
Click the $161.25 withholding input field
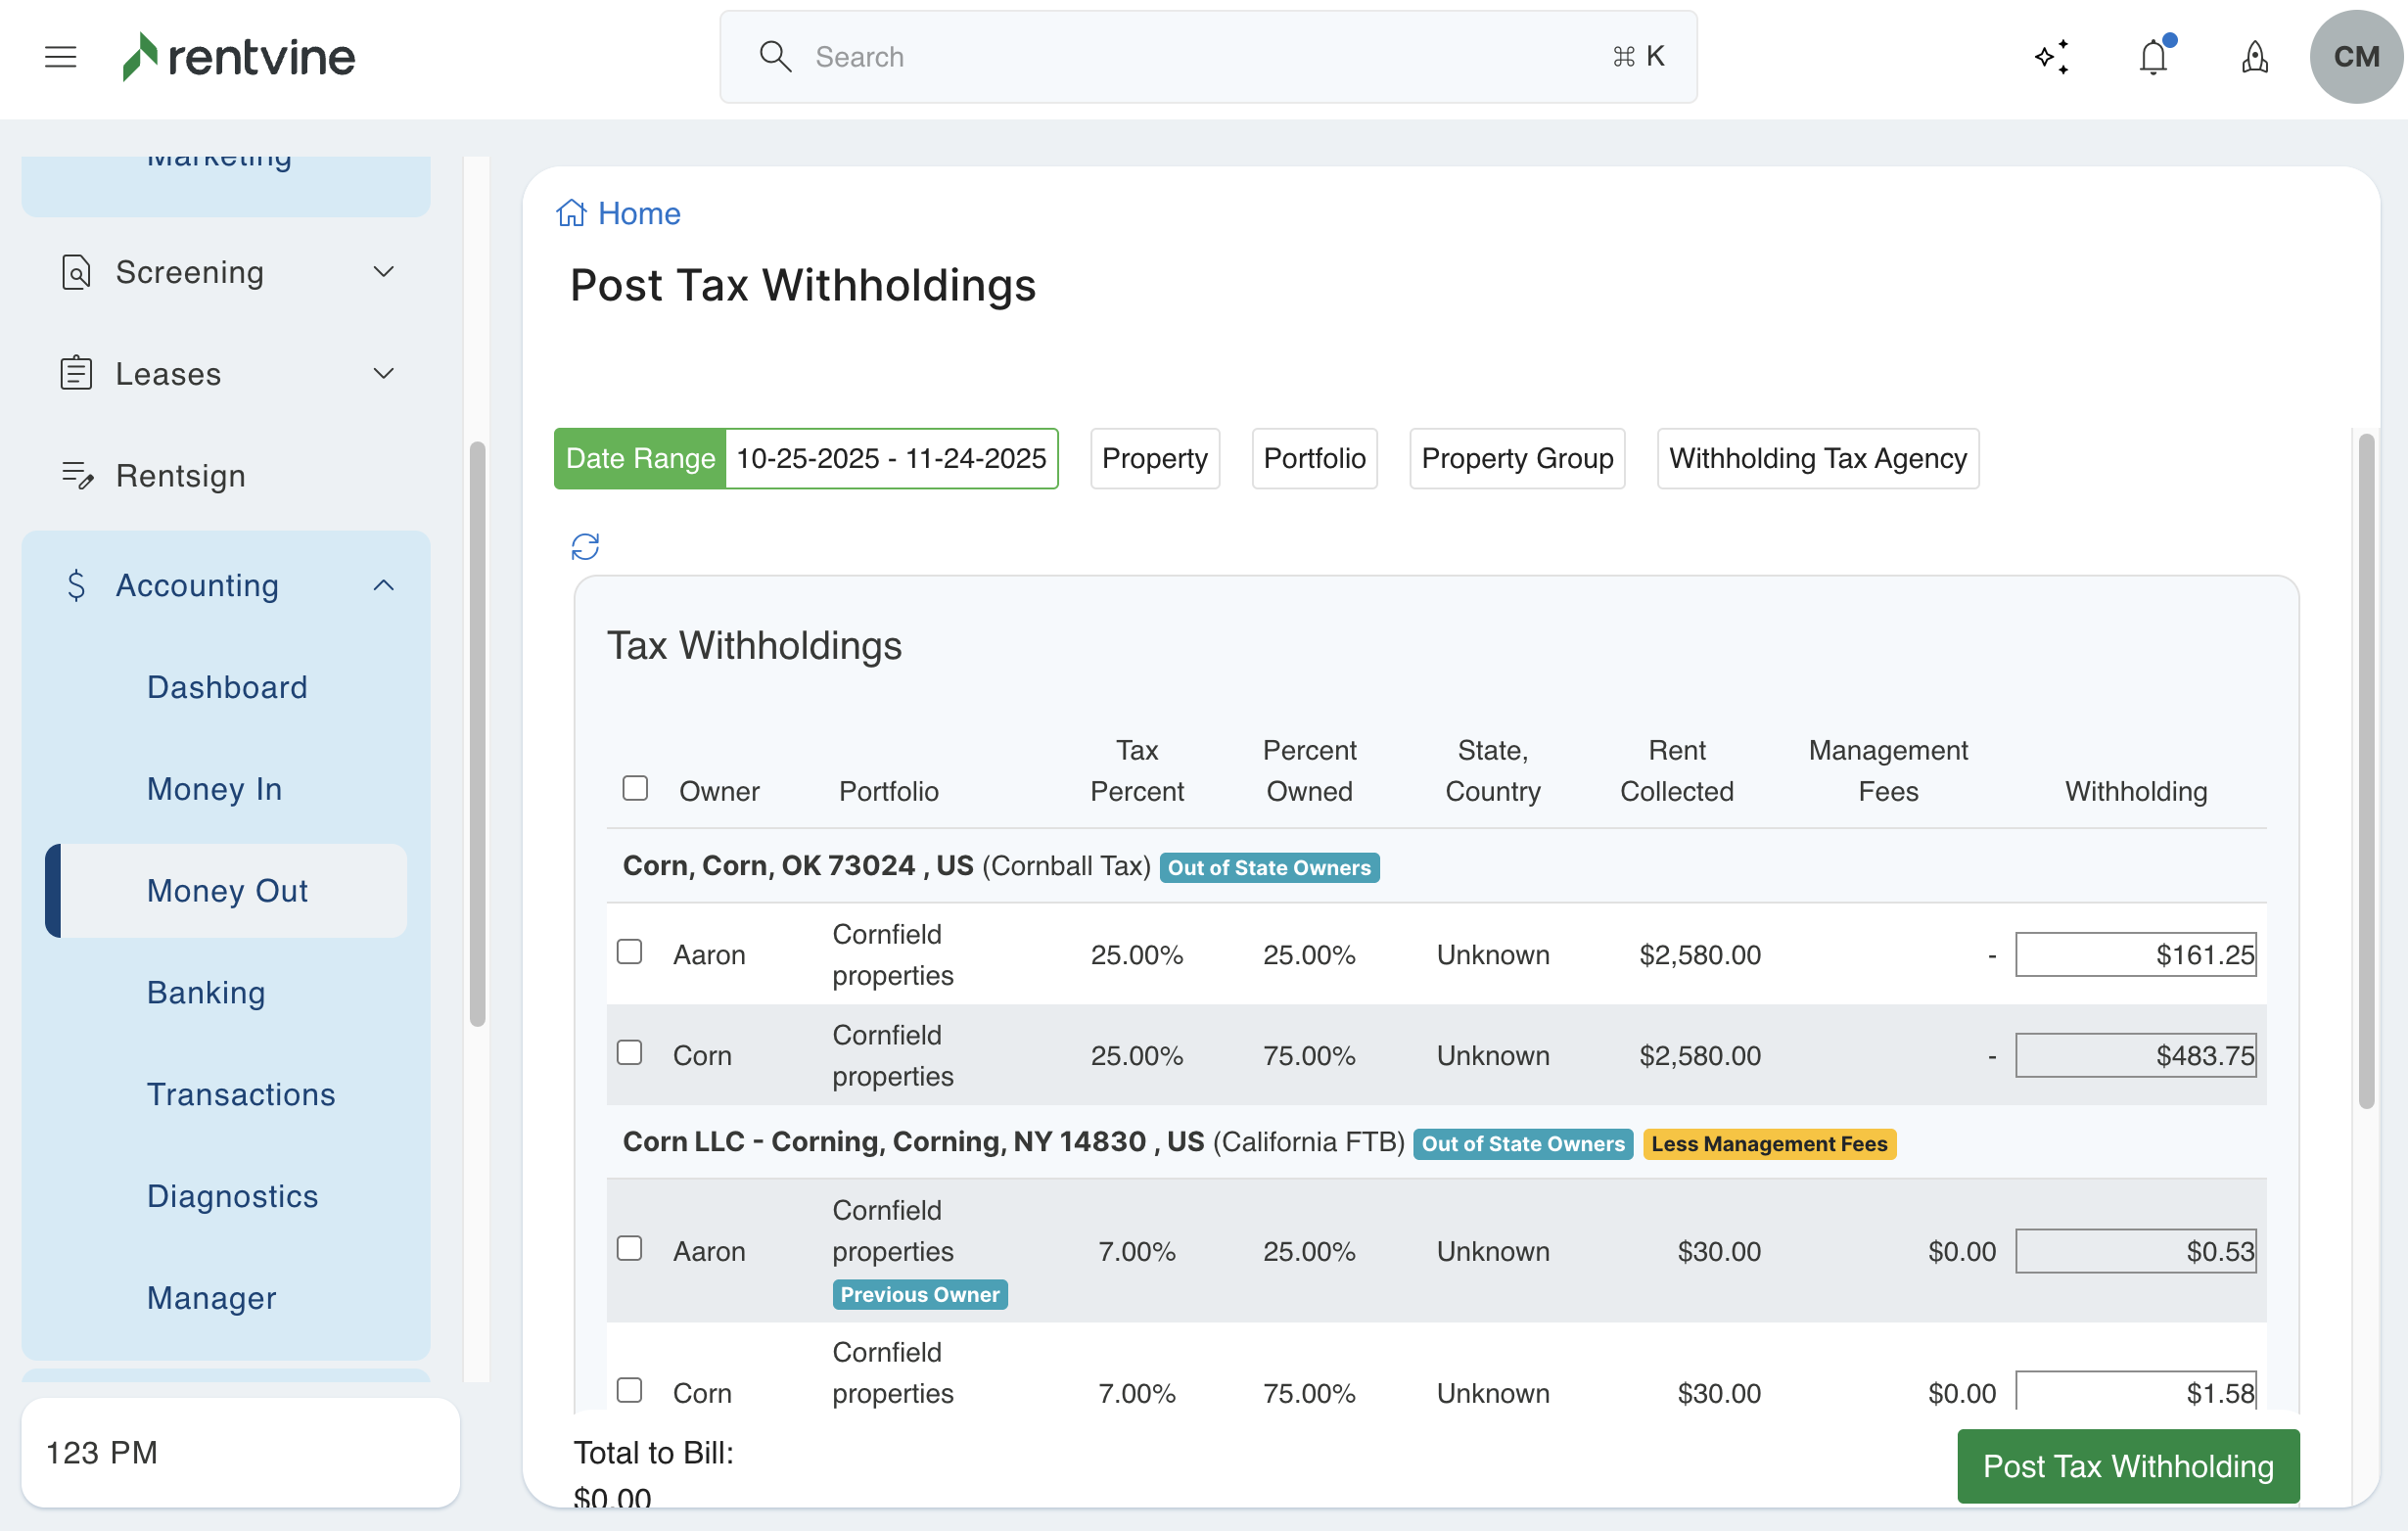point(2135,954)
